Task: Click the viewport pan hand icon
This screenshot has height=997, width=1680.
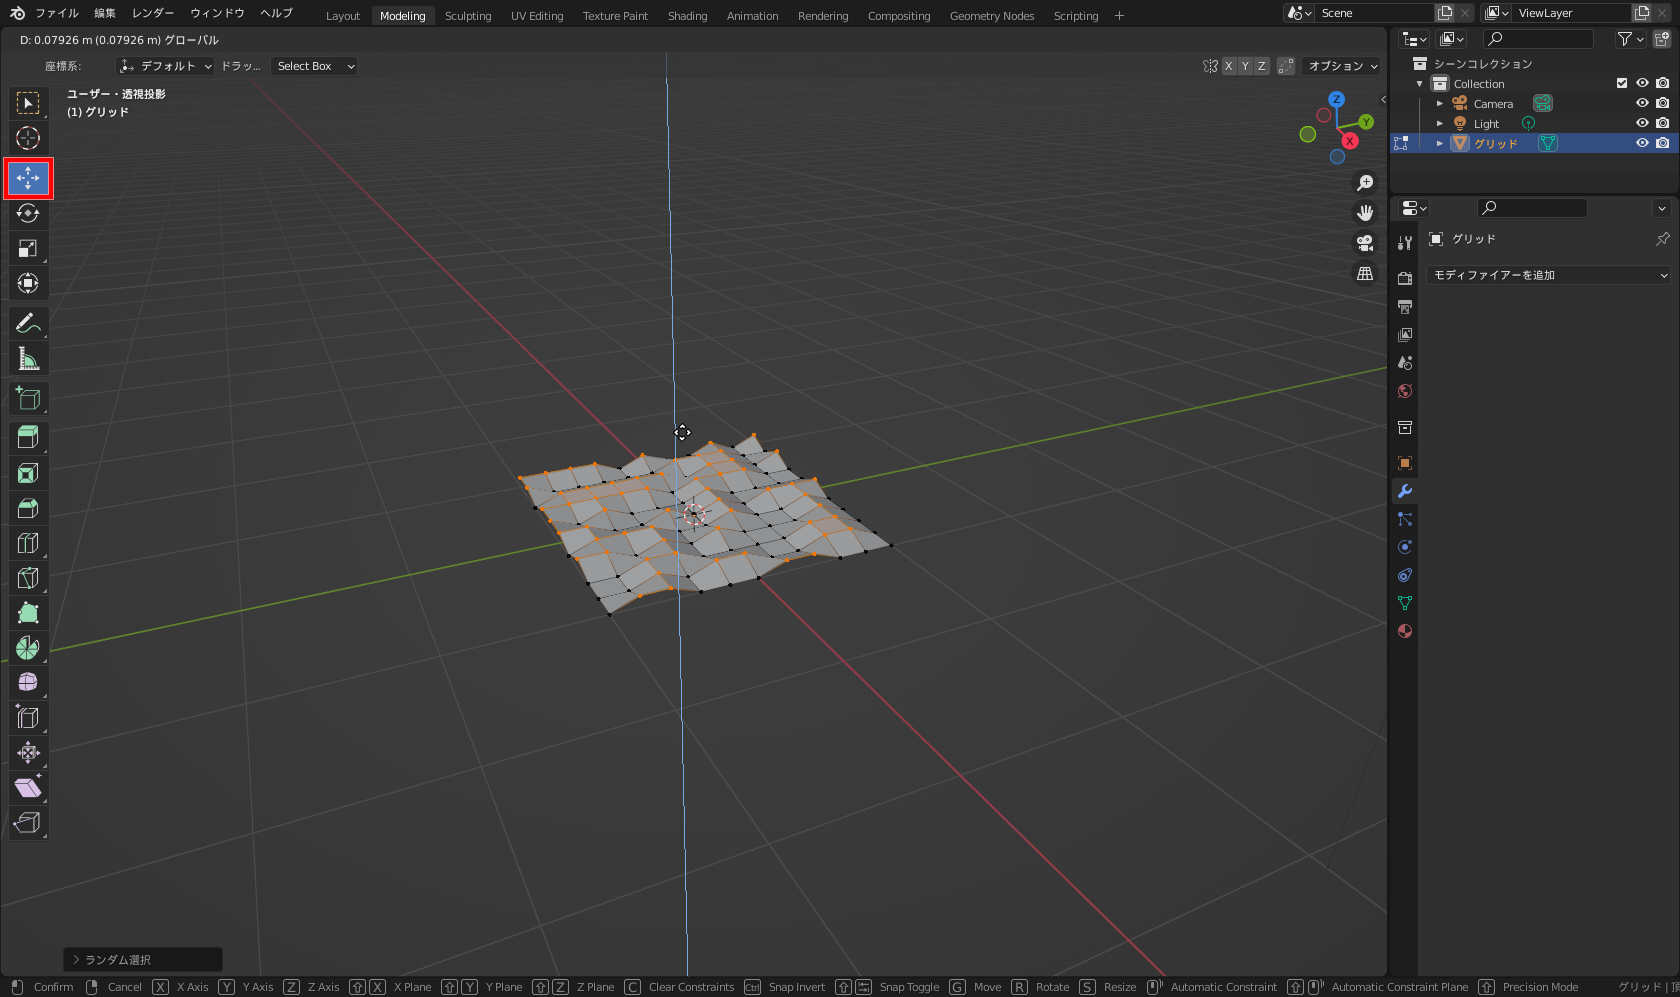Action: click(x=1365, y=213)
